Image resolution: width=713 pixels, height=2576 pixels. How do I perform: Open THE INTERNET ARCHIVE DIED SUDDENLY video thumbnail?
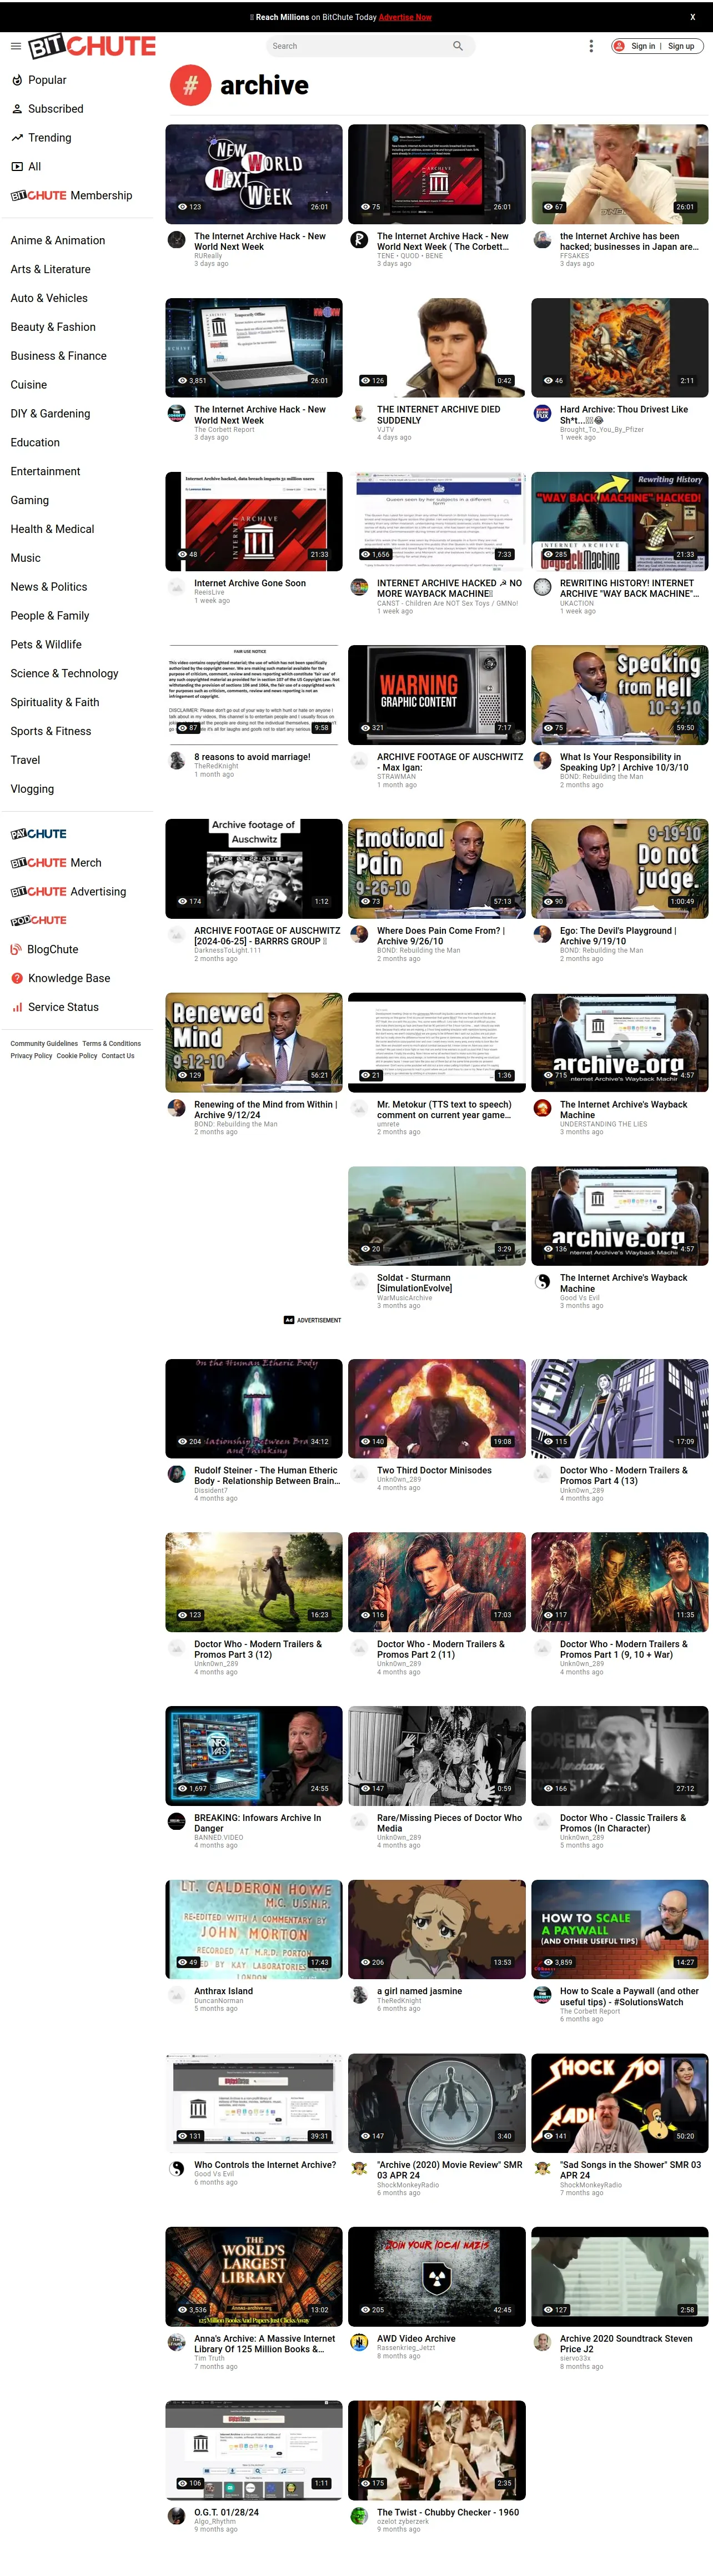(x=437, y=348)
